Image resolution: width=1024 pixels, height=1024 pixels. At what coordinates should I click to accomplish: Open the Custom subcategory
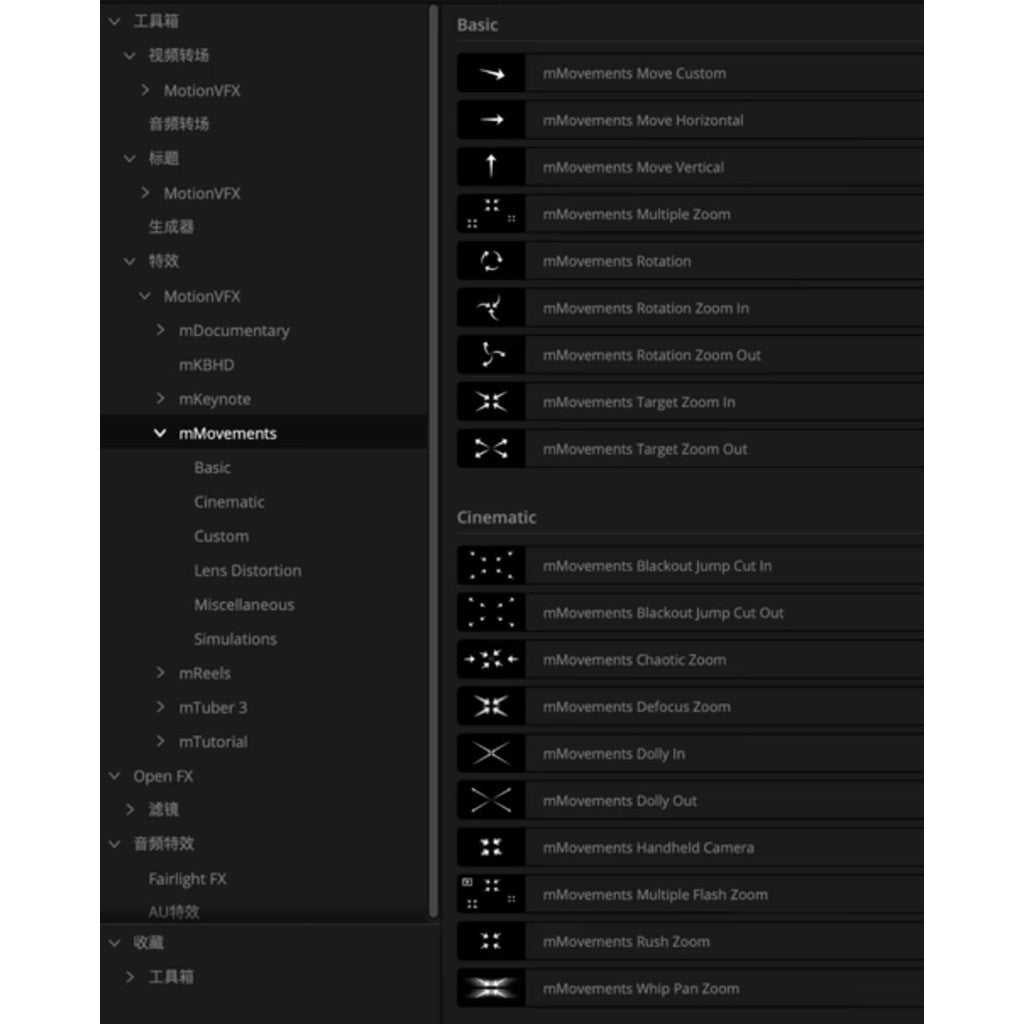click(x=221, y=536)
